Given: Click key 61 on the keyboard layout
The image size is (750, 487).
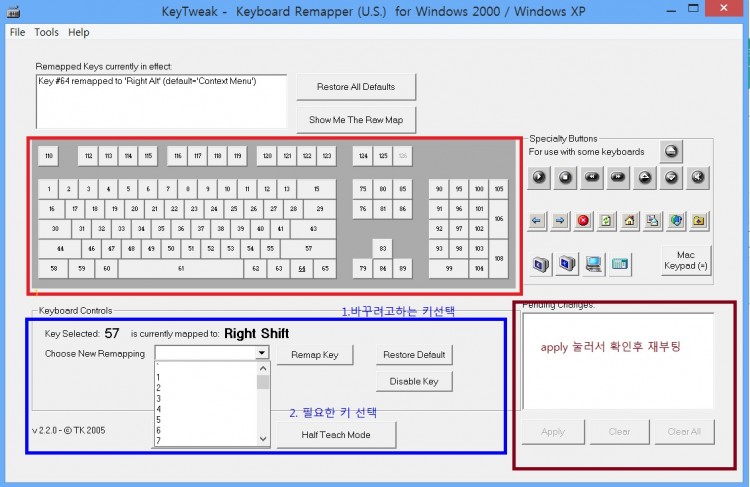Looking at the screenshot, I should [181, 268].
